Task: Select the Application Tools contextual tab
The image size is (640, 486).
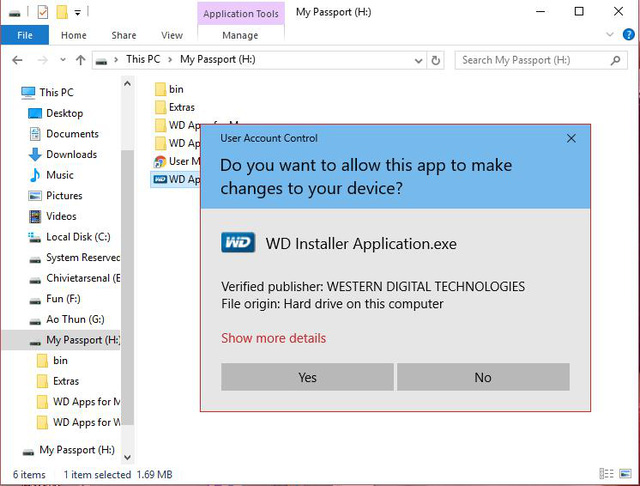Action: tap(241, 13)
